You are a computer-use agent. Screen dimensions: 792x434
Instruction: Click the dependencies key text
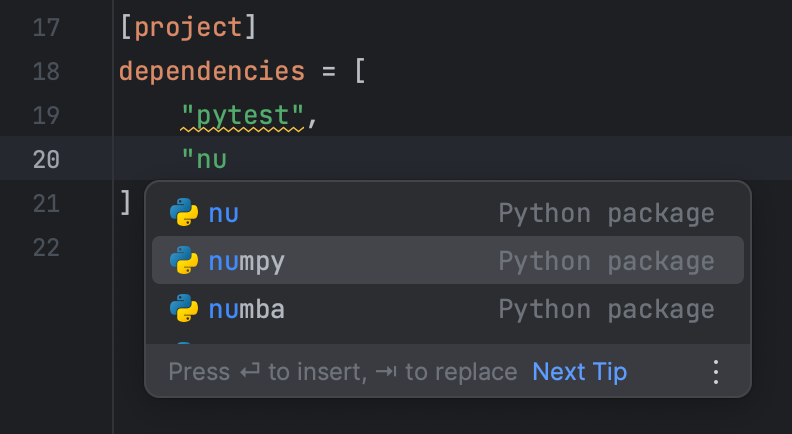(212, 71)
